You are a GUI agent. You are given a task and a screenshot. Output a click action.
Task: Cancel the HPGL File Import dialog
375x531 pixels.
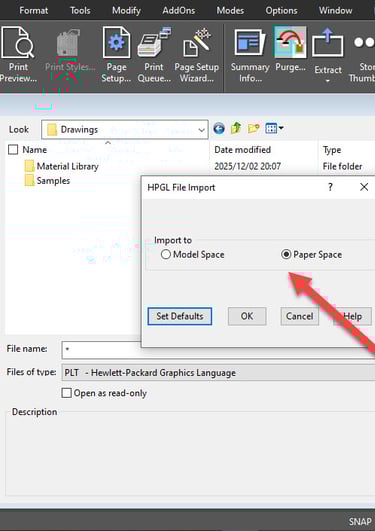pos(299,316)
